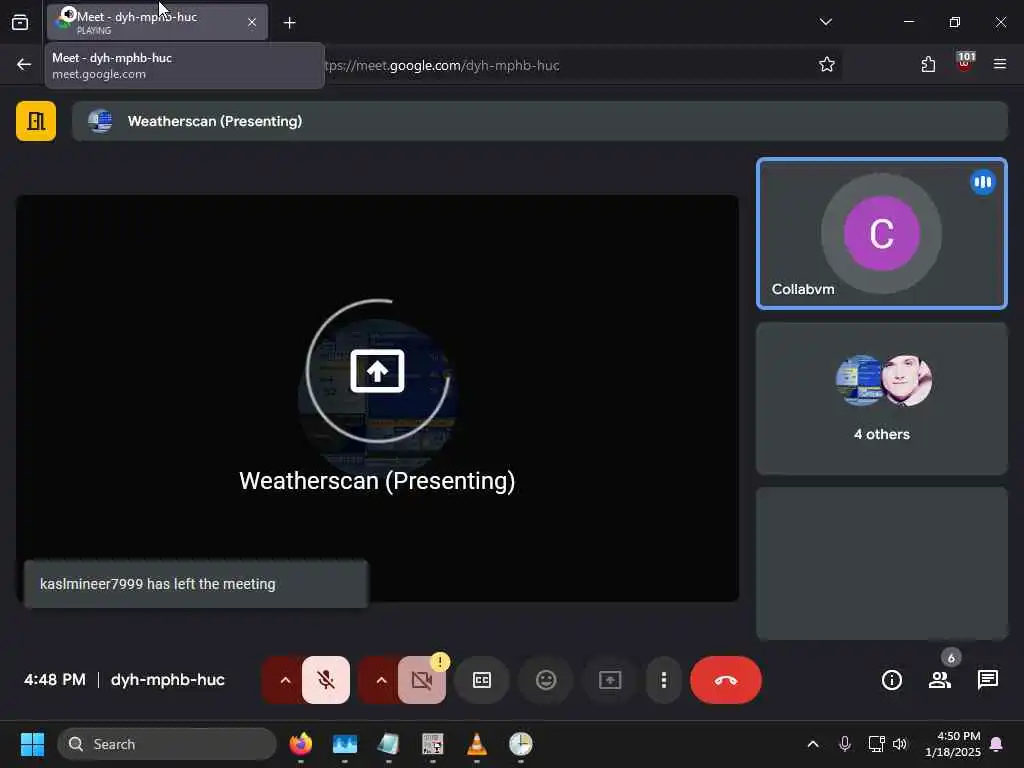The image size is (1024, 768).
Task: Select the Collabvm participant tile
Action: (x=882, y=233)
